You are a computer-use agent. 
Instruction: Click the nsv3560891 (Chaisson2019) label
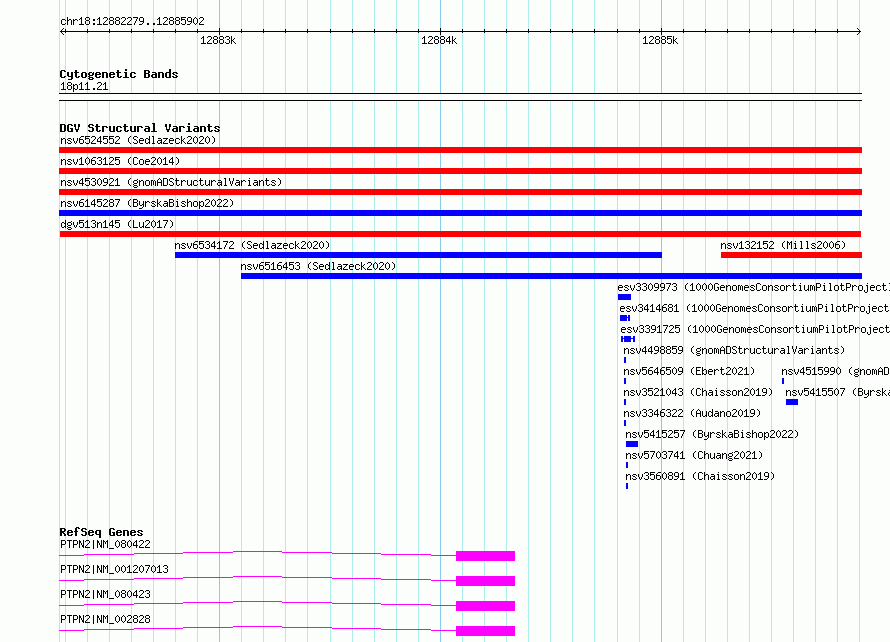coord(700,476)
